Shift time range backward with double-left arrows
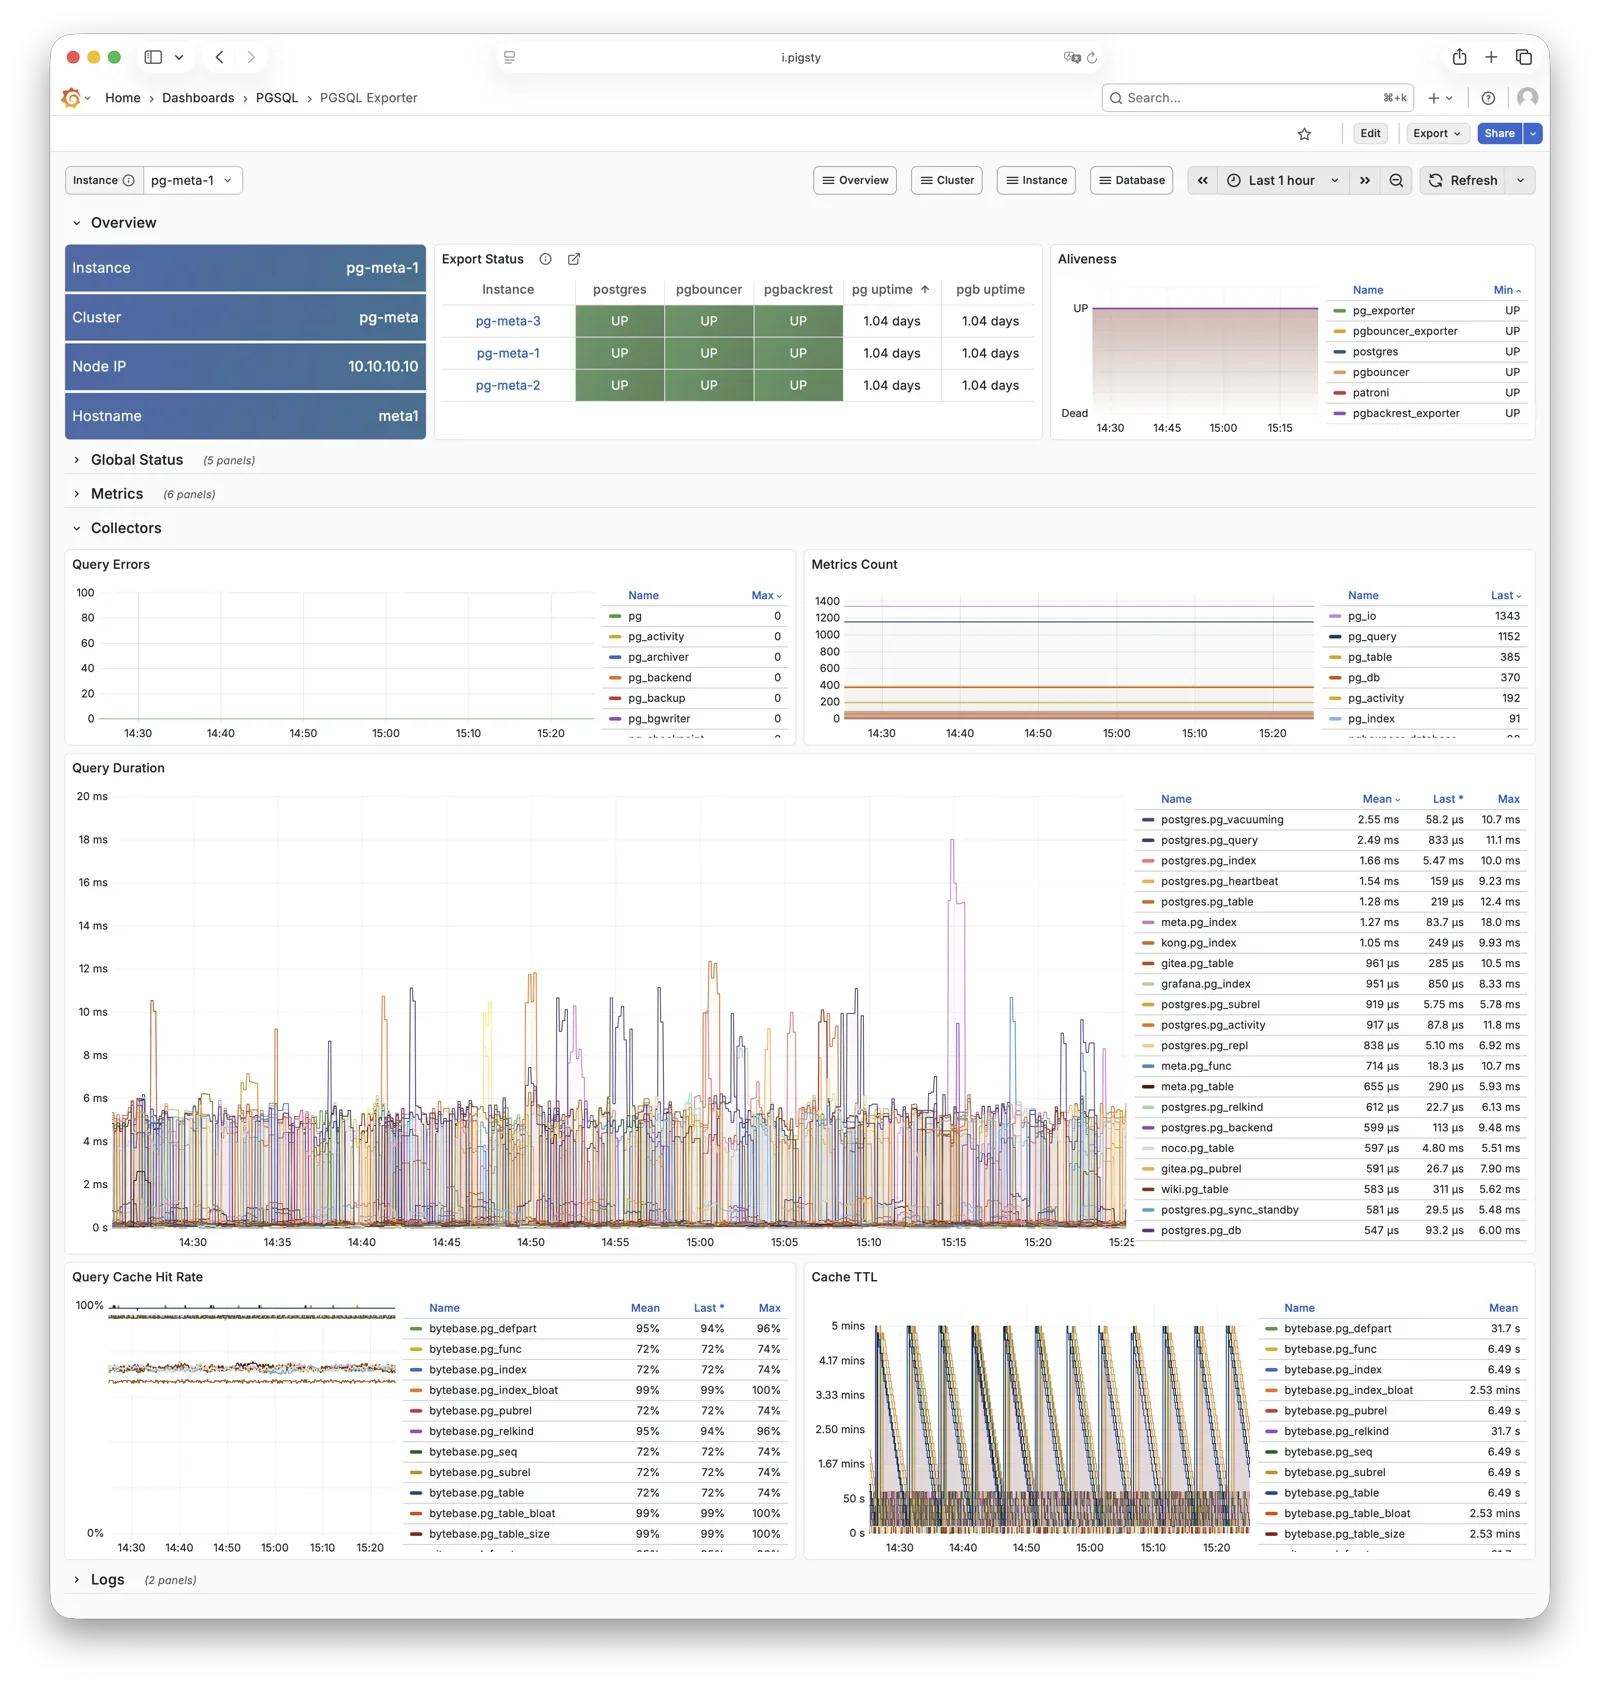The width and height of the screenshot is (1600, 1685). tap(1202, 181)
